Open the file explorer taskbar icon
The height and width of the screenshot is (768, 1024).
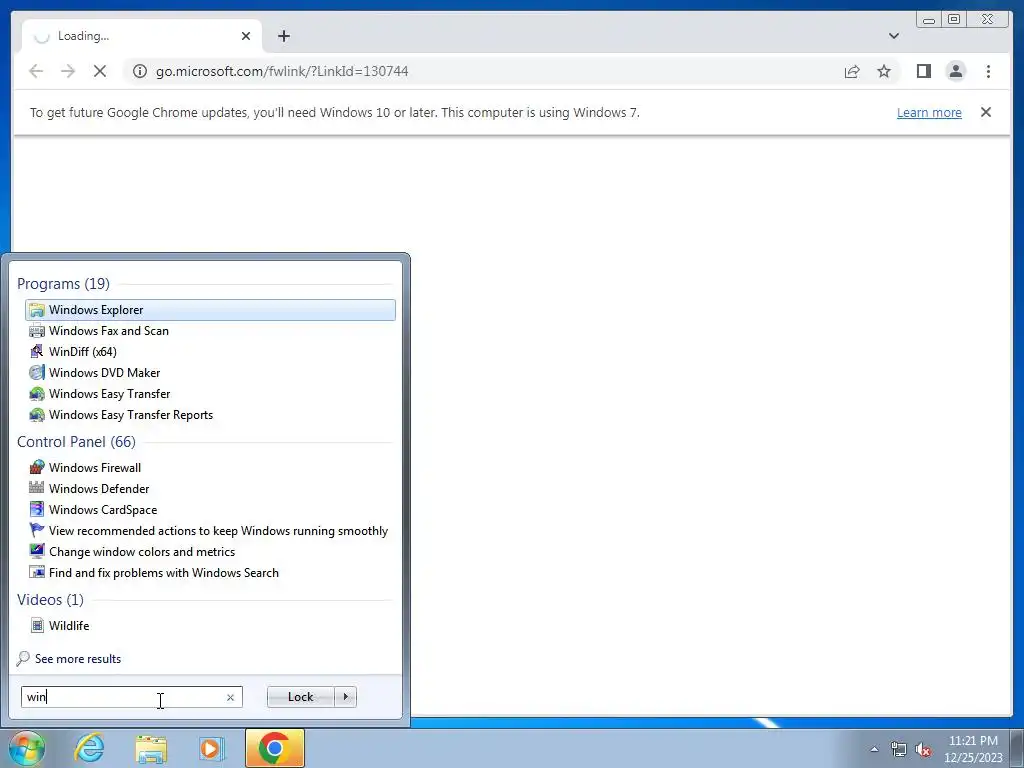click(x=151, y=748)
